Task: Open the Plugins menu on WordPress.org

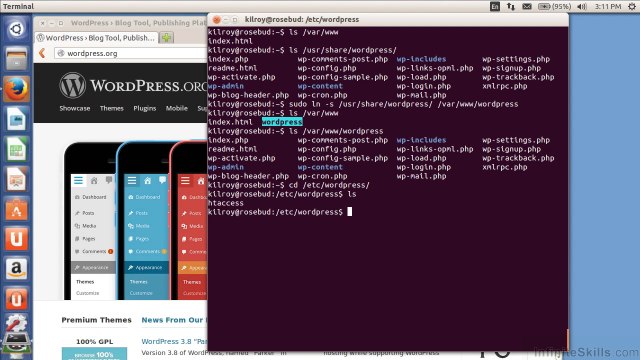Action: click(x=144, y=108)
